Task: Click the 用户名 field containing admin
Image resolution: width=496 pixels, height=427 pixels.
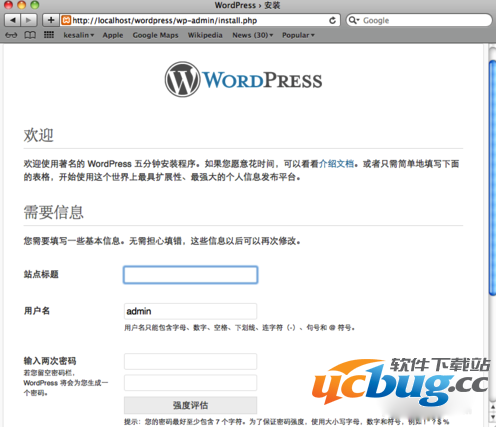Action: (x=191, y=311)
